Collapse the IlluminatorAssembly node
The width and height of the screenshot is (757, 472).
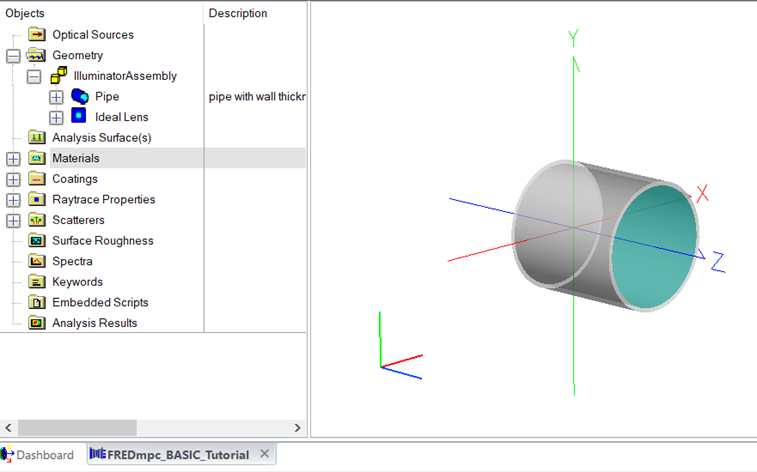point(34,76)
